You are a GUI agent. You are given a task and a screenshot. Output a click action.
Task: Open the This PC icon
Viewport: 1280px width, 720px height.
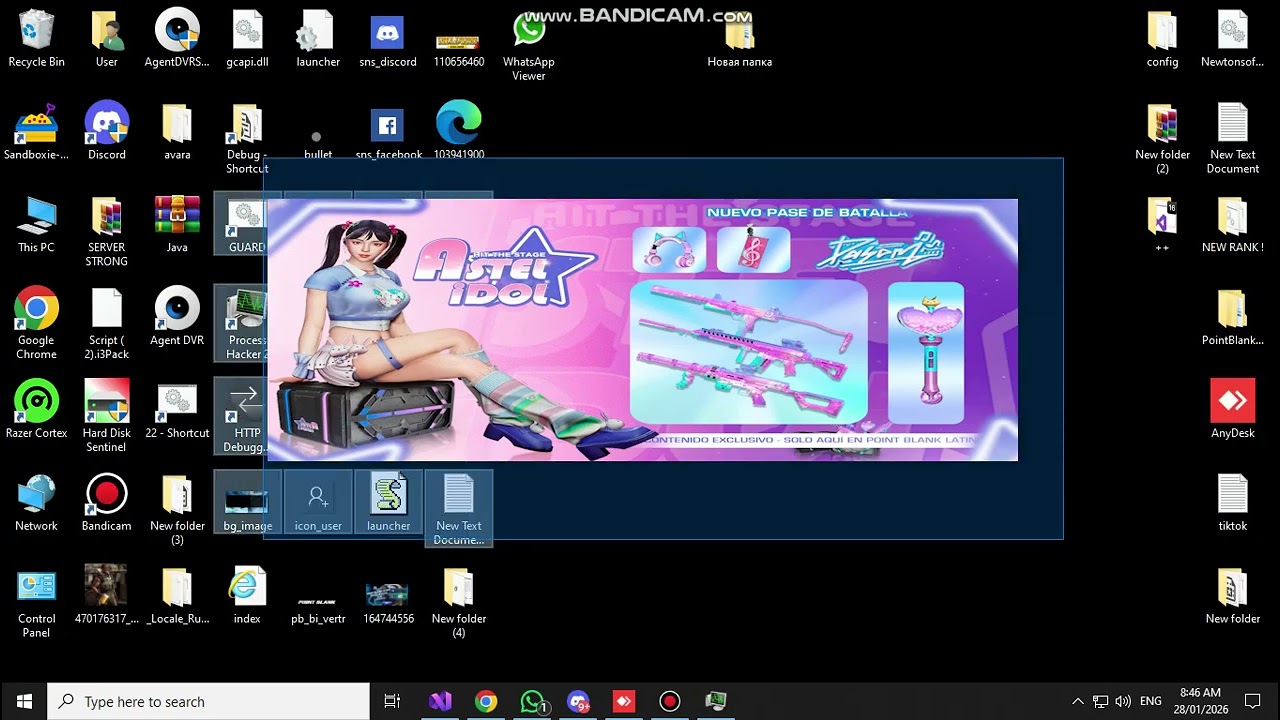coord(36,226)
